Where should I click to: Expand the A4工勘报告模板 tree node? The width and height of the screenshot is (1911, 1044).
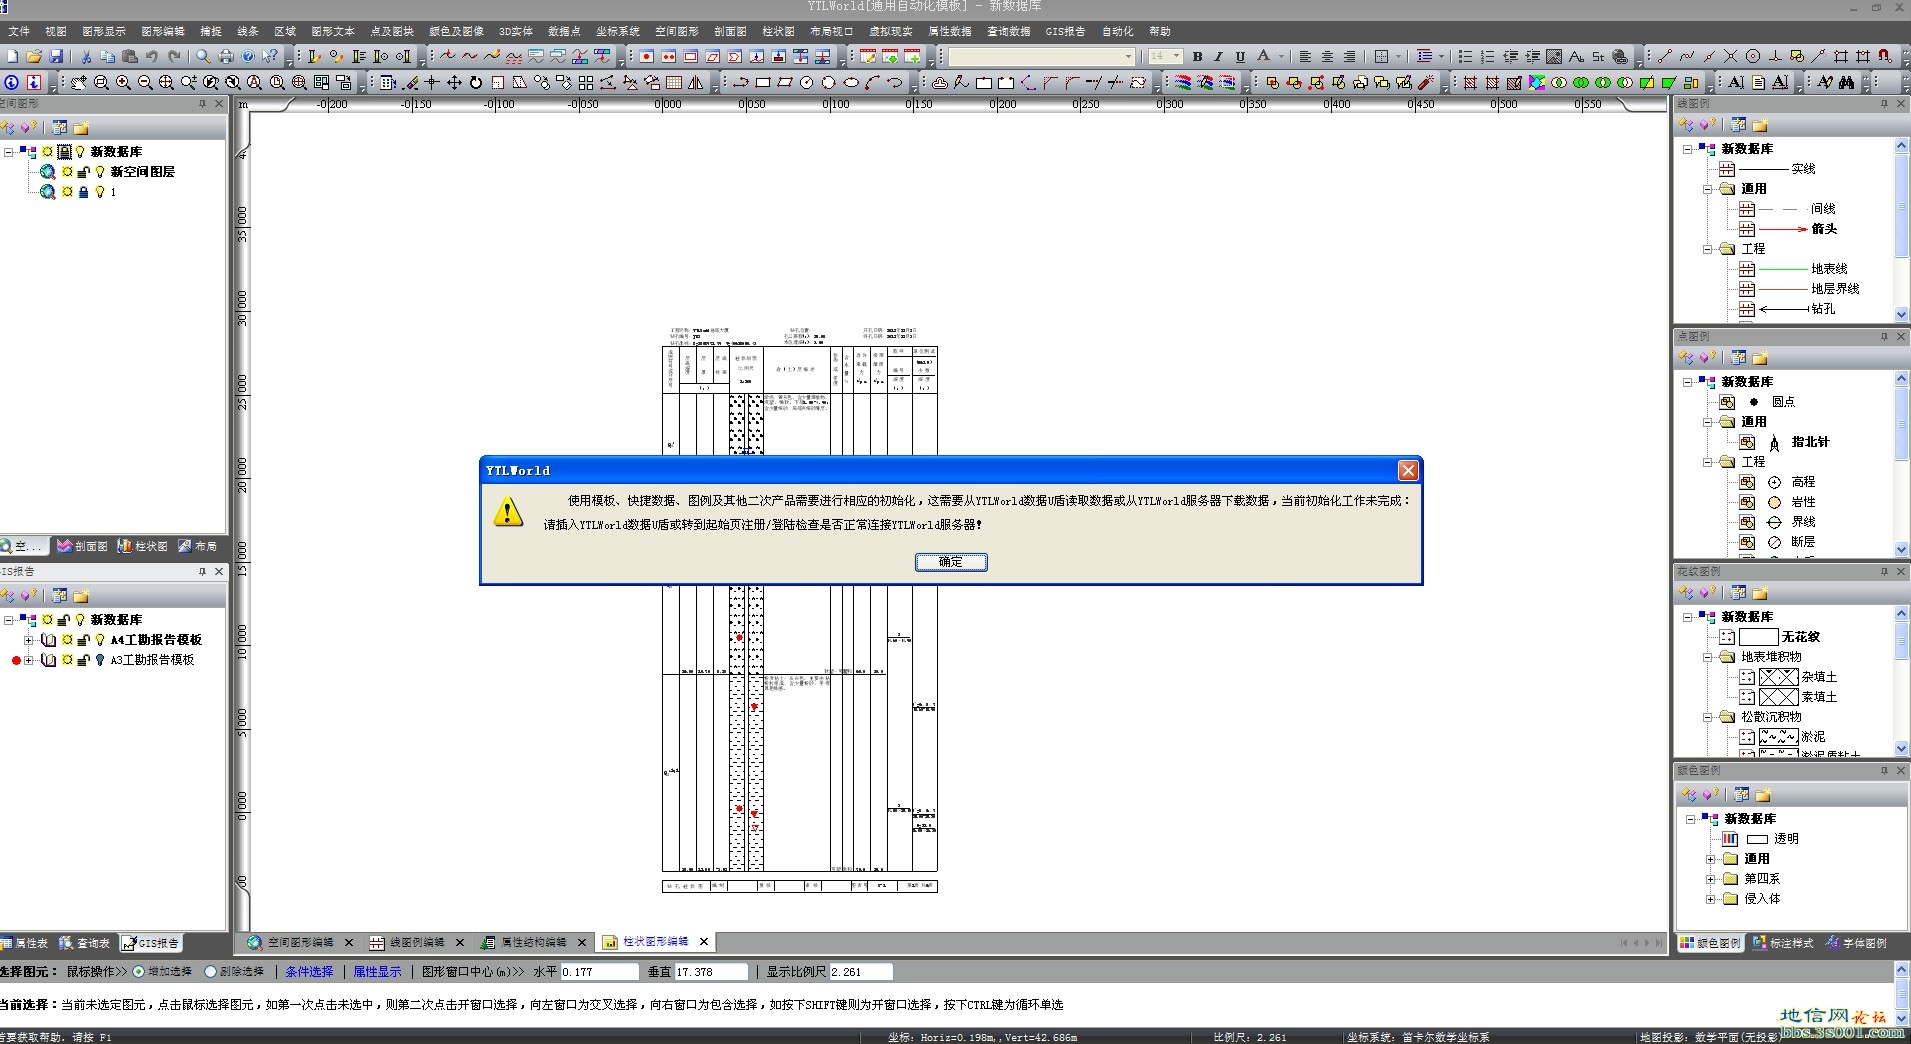pos(28,640)
